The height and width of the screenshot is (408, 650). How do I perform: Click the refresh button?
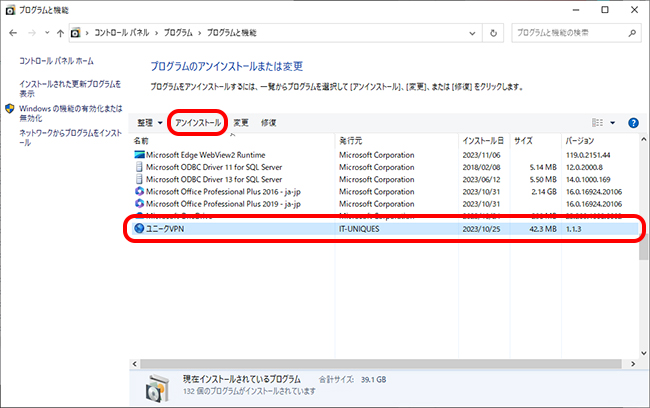493,33
